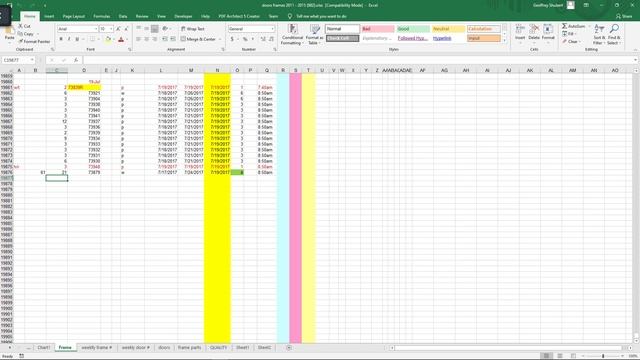Open the Formulas ribbon tab
The image size is (640, 360).
point(102,16)
